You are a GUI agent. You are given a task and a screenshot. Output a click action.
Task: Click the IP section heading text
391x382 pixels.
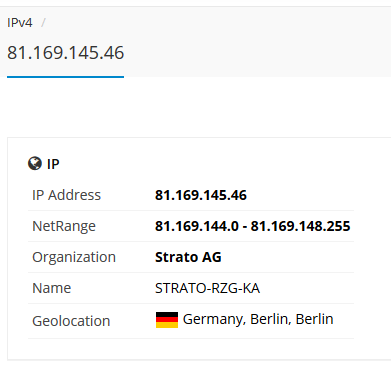pos(53,164)
